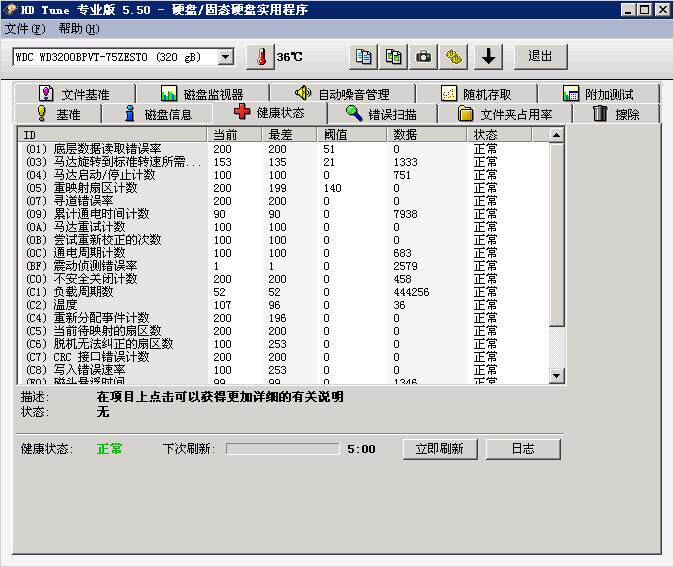Sort by the 阈值 column header

[x=352, y=135]
